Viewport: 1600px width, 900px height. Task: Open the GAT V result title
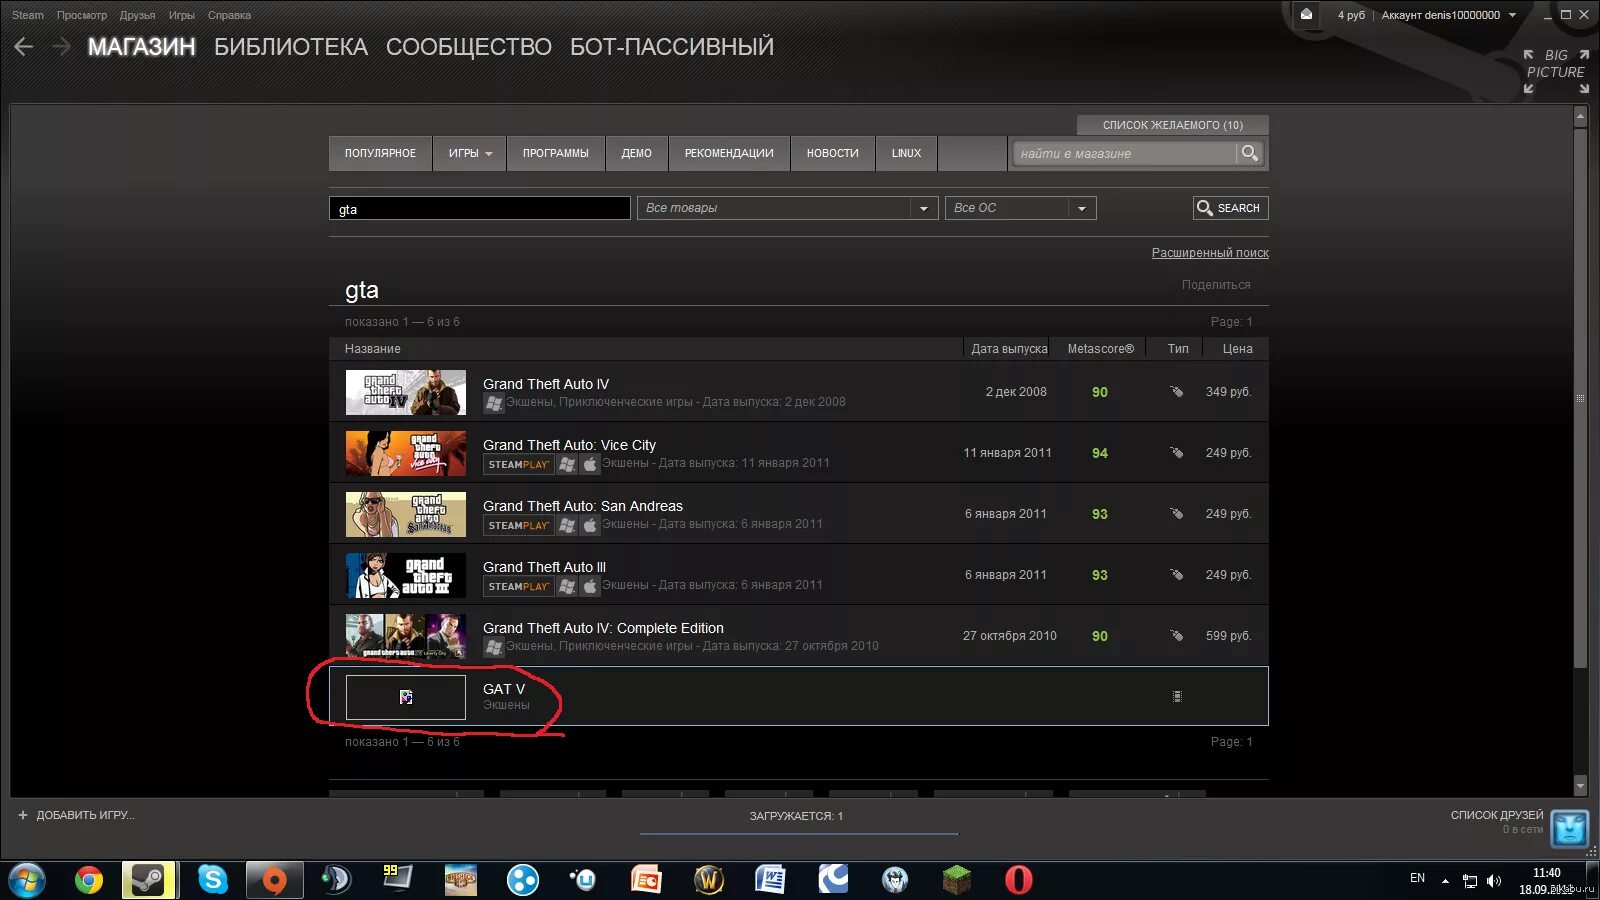pyautogui.click(x=504, y=689)
